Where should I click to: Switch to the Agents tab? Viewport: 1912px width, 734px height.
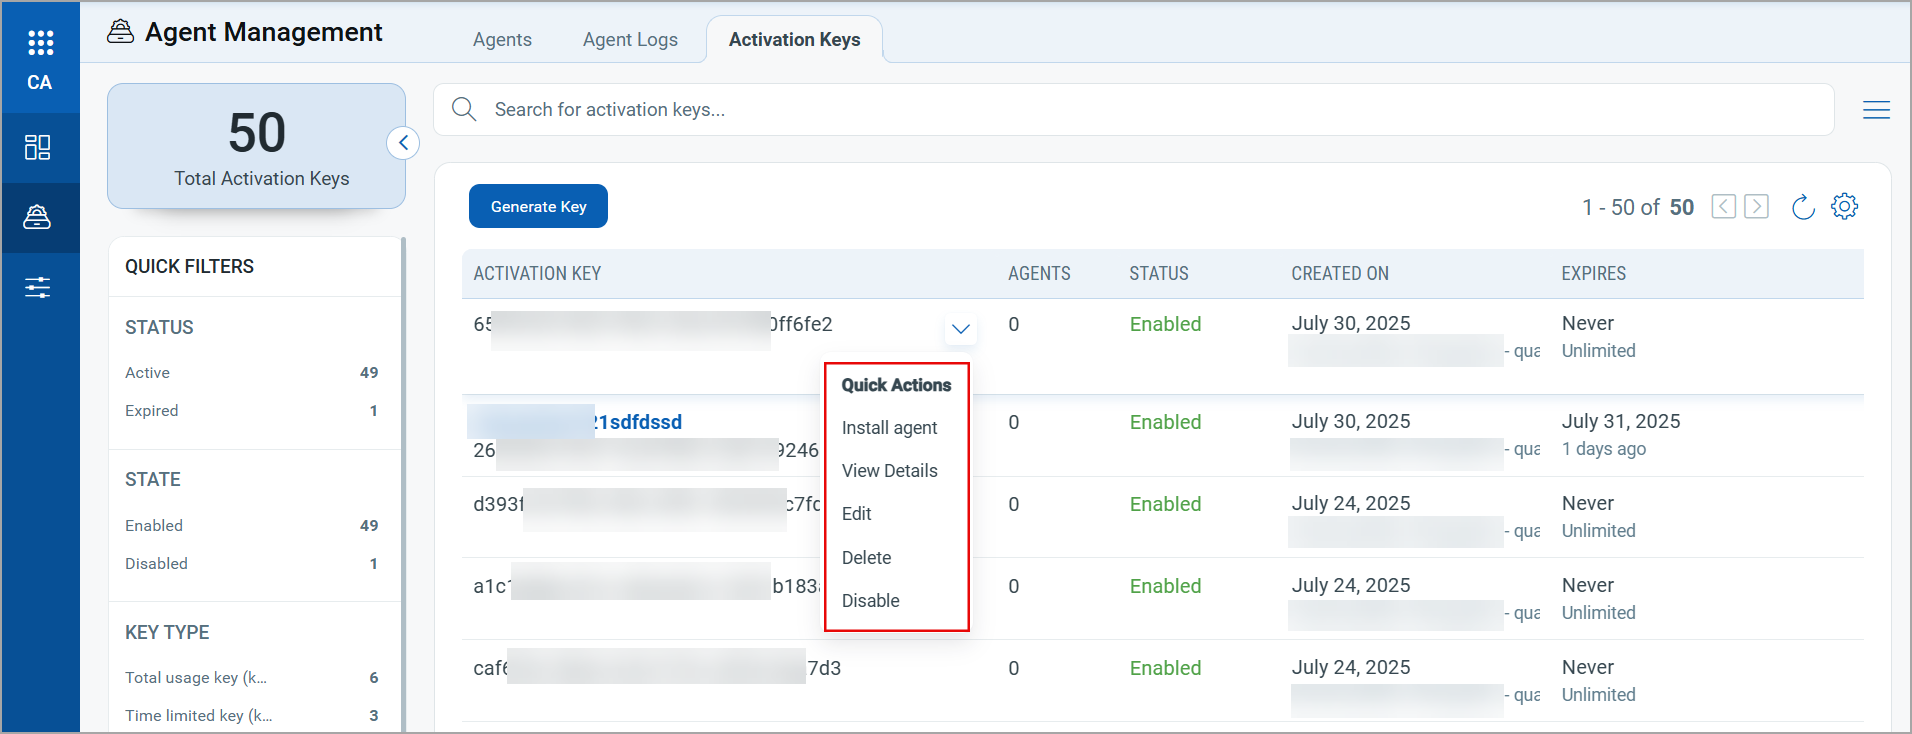(502, 40)
